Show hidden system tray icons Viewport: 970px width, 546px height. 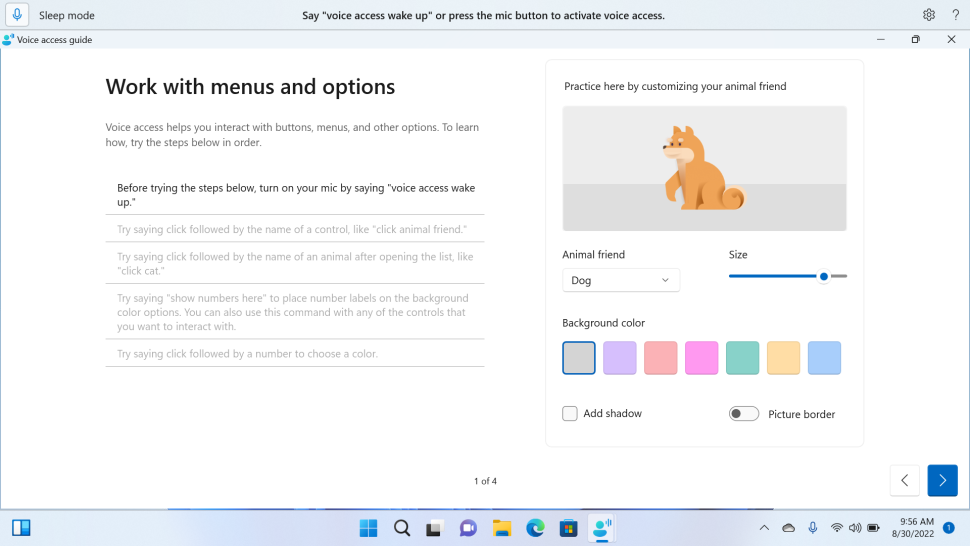(764, 528)
